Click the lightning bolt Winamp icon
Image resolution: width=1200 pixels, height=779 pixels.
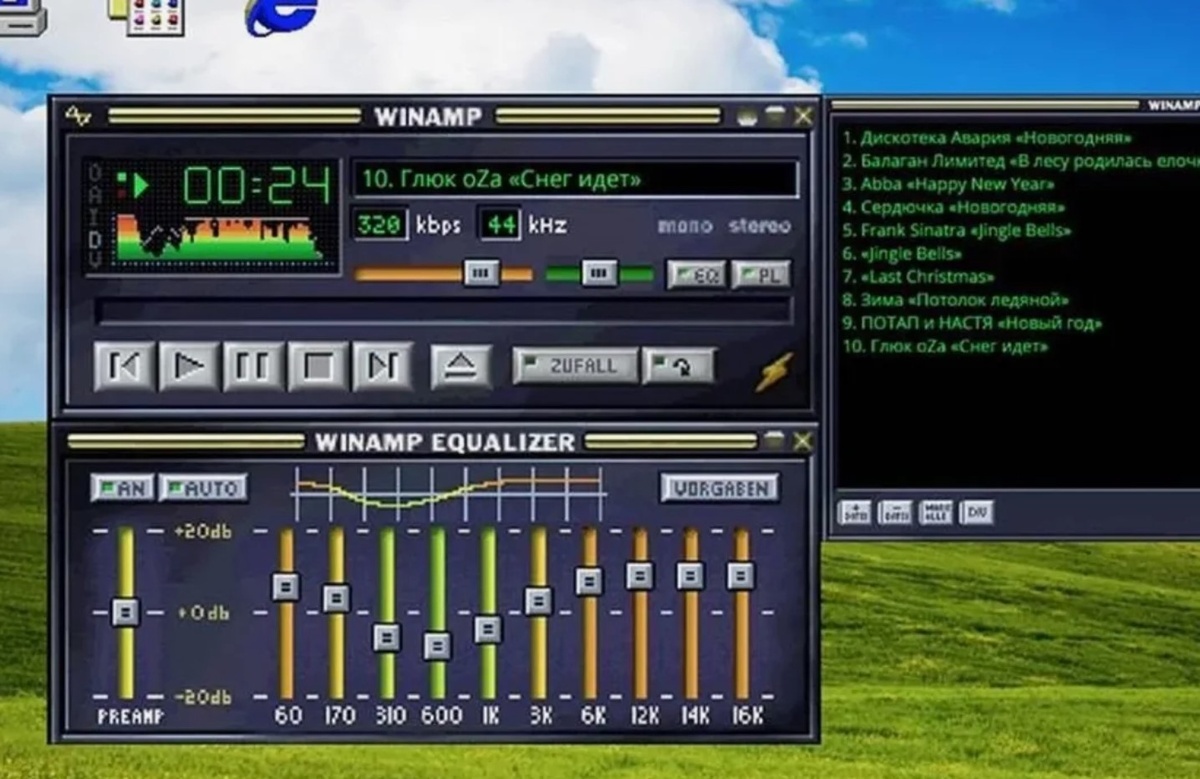tap(775, 370)
